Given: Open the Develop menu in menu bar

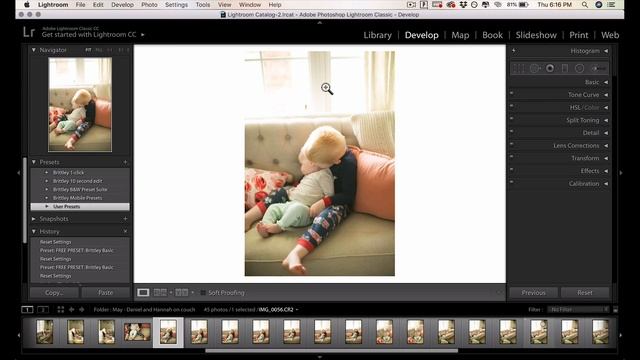Looking at the screenshot, I should (122, 5).
